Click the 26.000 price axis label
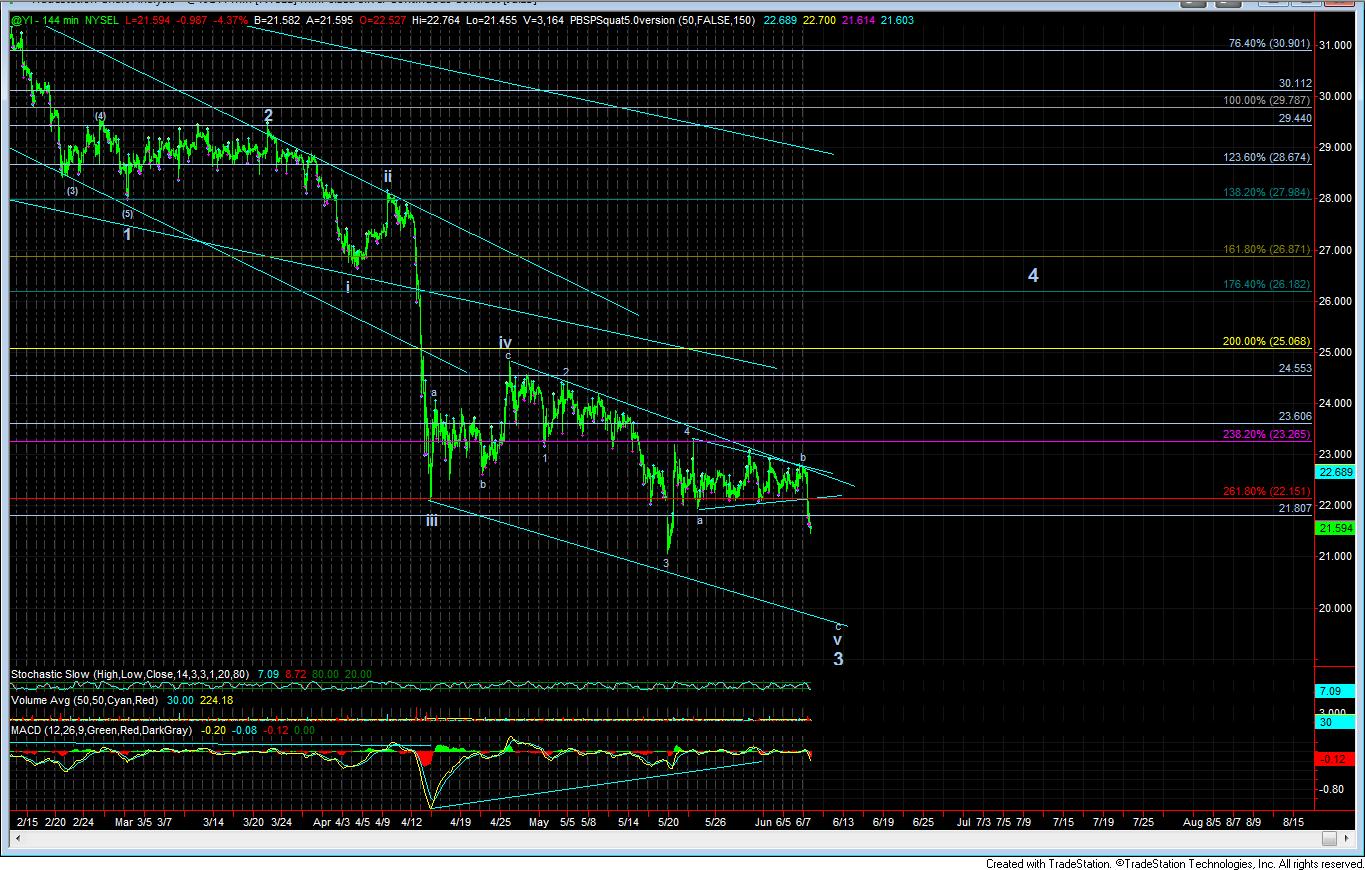This screenshot has width=1365, height=870. (x=1337, y=301)
